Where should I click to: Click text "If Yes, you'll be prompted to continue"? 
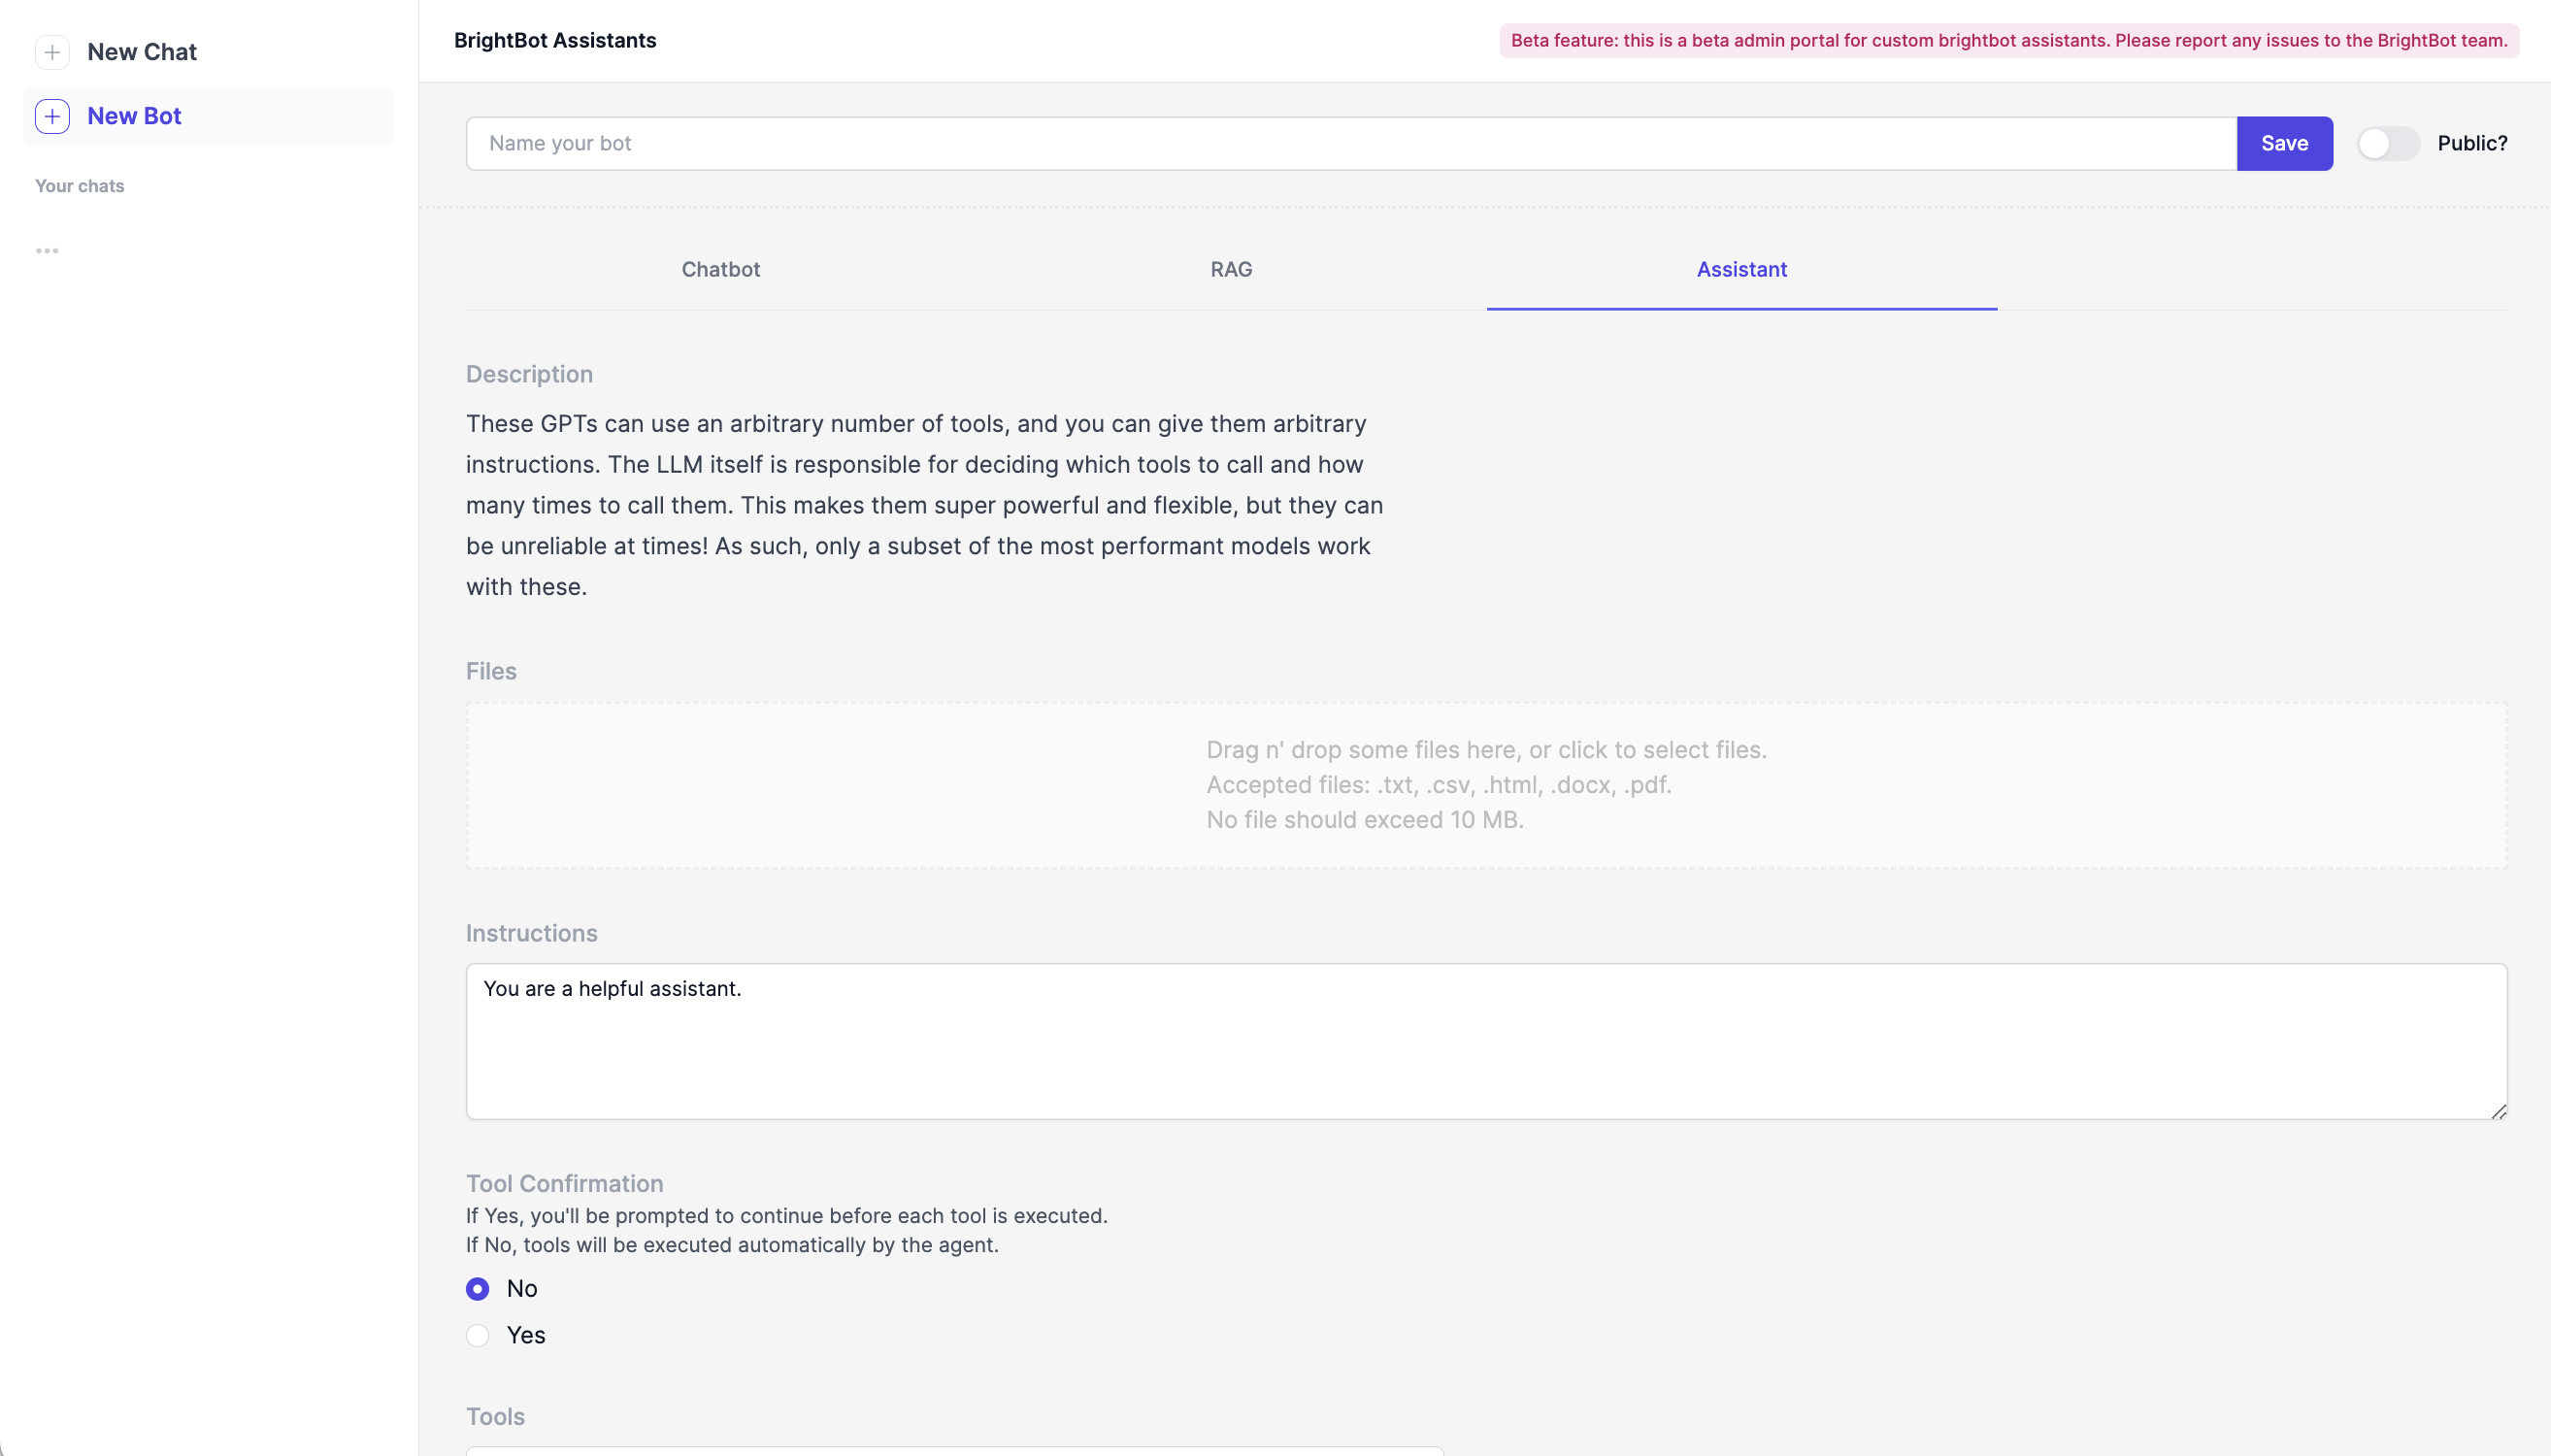786,1216
